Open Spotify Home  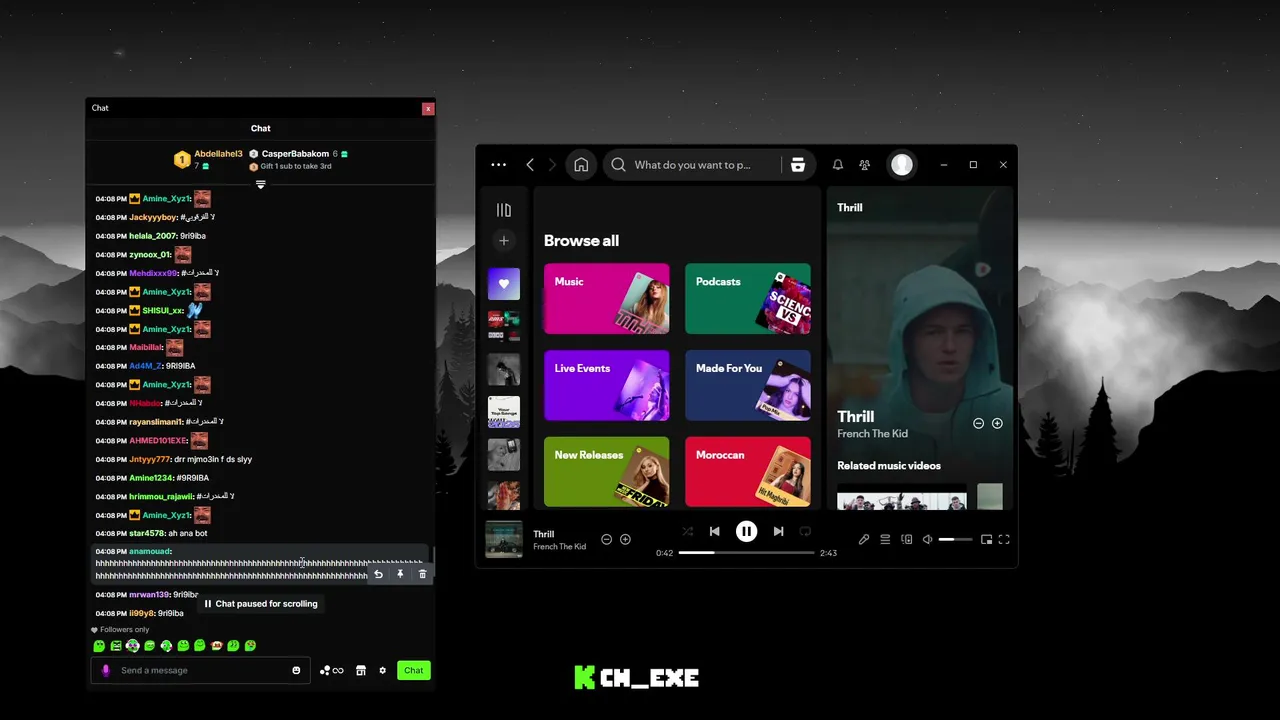[581, 165]
